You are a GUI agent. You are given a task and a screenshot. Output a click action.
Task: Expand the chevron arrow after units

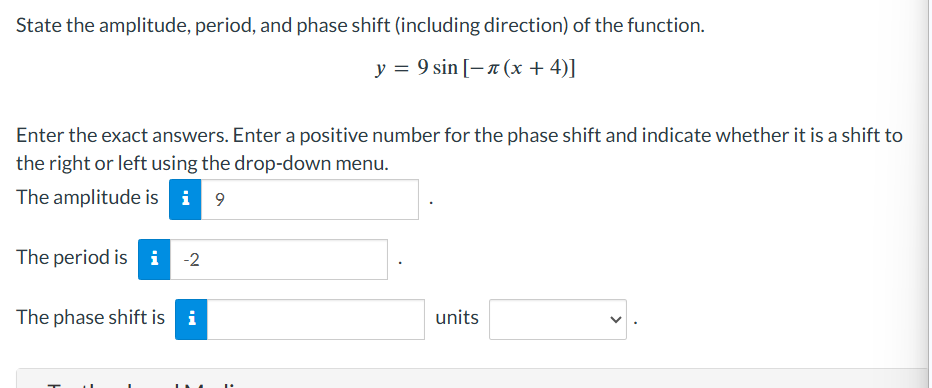[615, 320]
